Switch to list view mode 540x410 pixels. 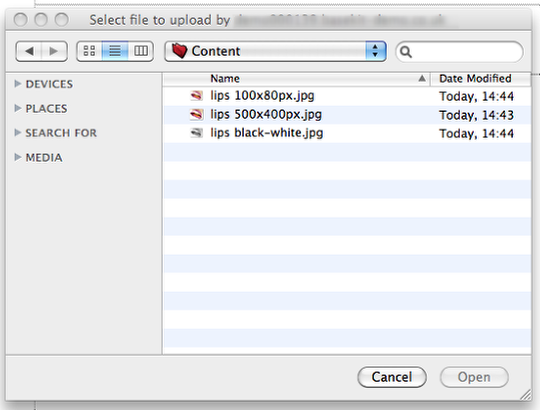(x=115, y=51)
